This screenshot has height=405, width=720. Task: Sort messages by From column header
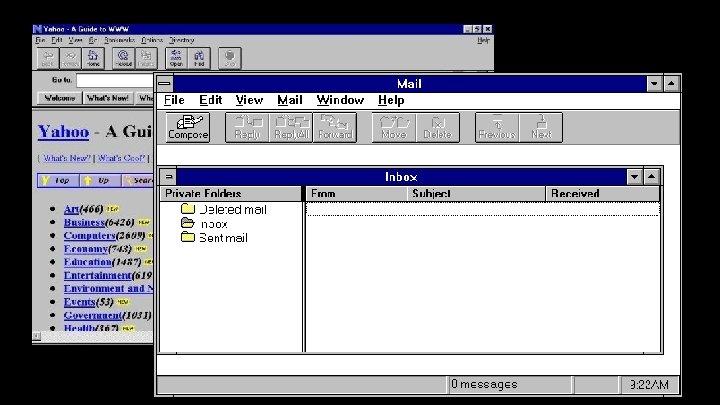click(x=356, y=194)
